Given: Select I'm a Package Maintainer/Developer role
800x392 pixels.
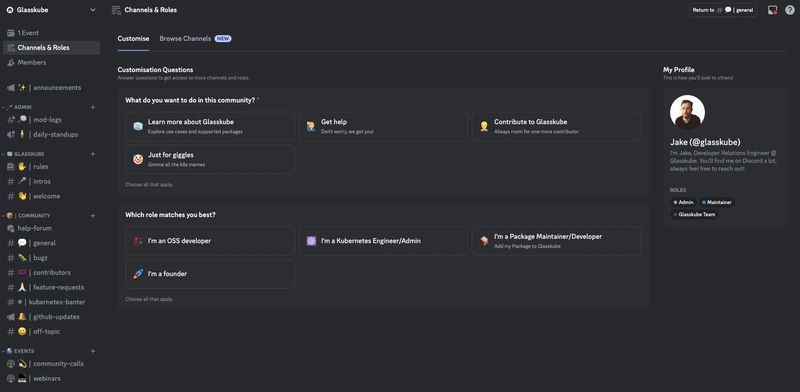Looking at the screenshot, I should click(557, 241).
